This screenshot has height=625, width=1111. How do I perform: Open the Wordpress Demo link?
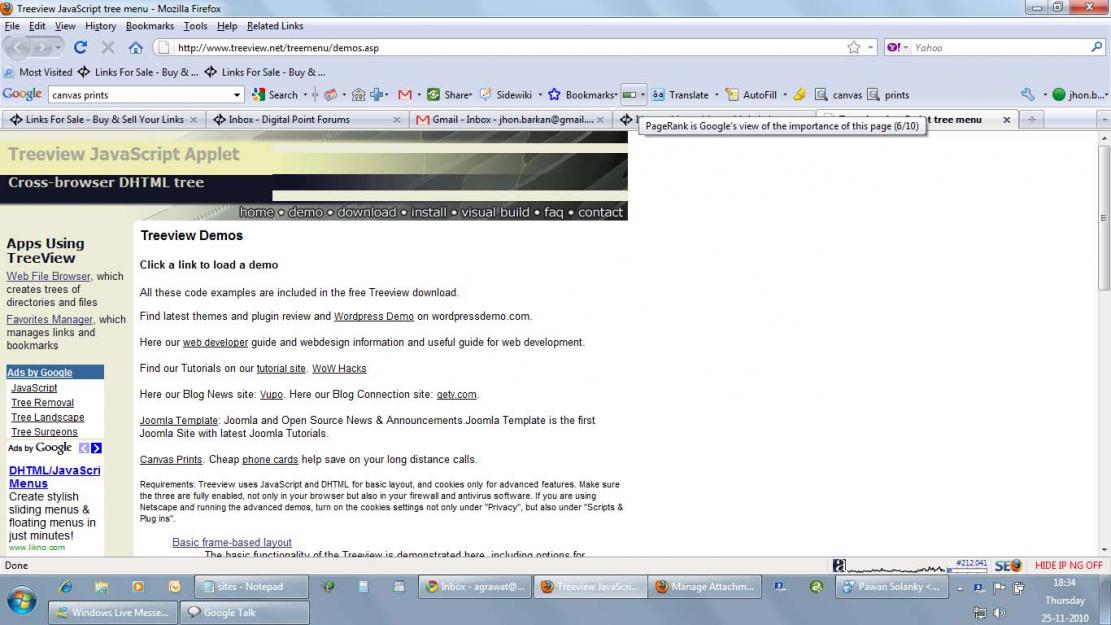[x=373, y=317]
